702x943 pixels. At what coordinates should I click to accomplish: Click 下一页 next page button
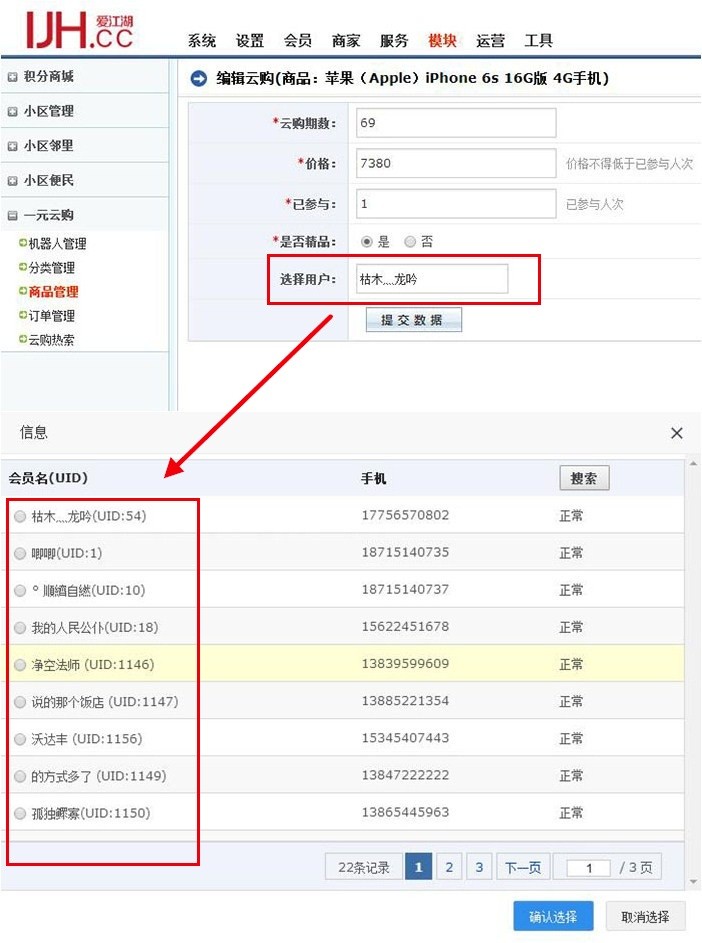tap(523, 867)
